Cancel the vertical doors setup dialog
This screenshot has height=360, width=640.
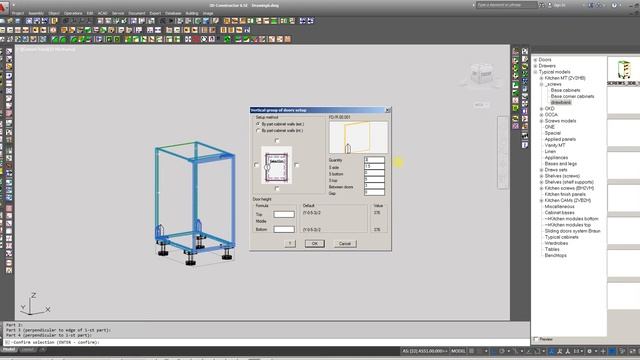pyautogui.click(x=345, y=244)
